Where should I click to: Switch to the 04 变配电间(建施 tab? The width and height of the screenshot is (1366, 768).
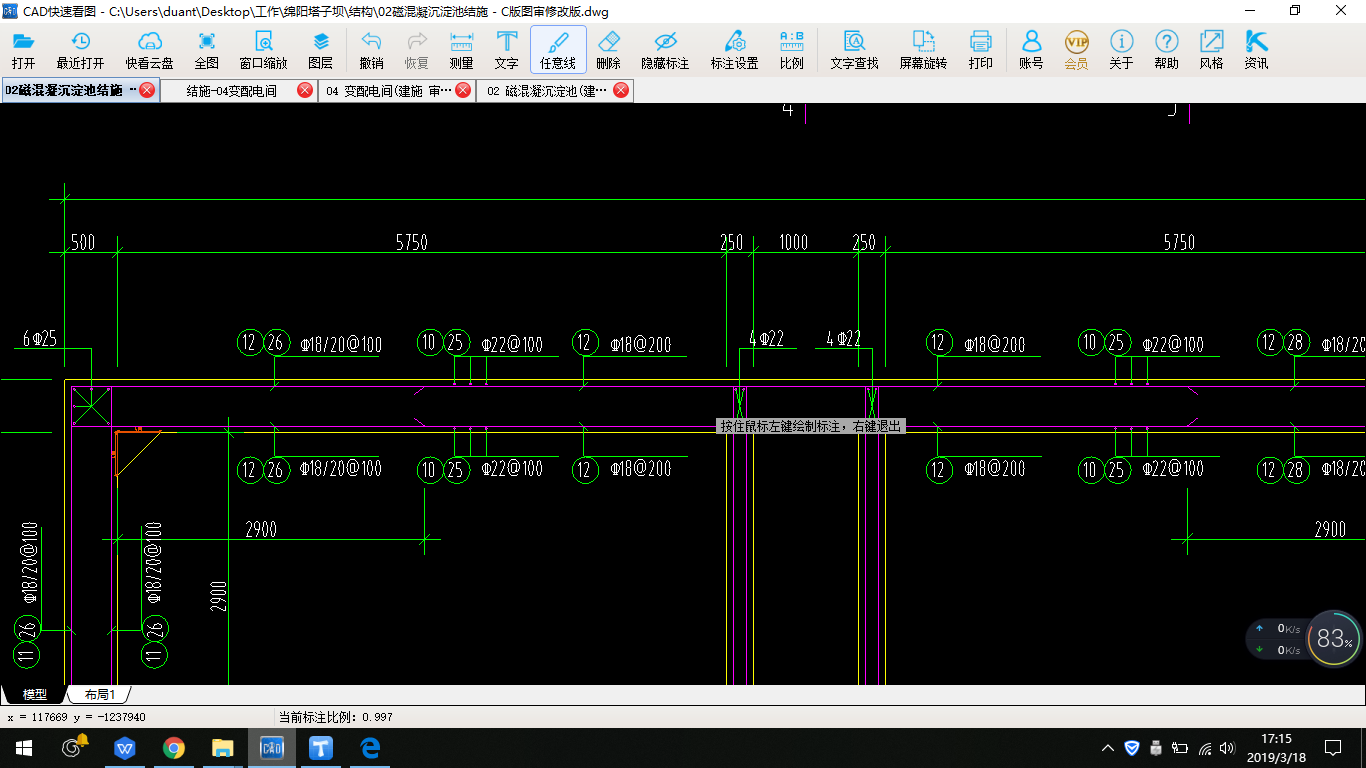388,90
